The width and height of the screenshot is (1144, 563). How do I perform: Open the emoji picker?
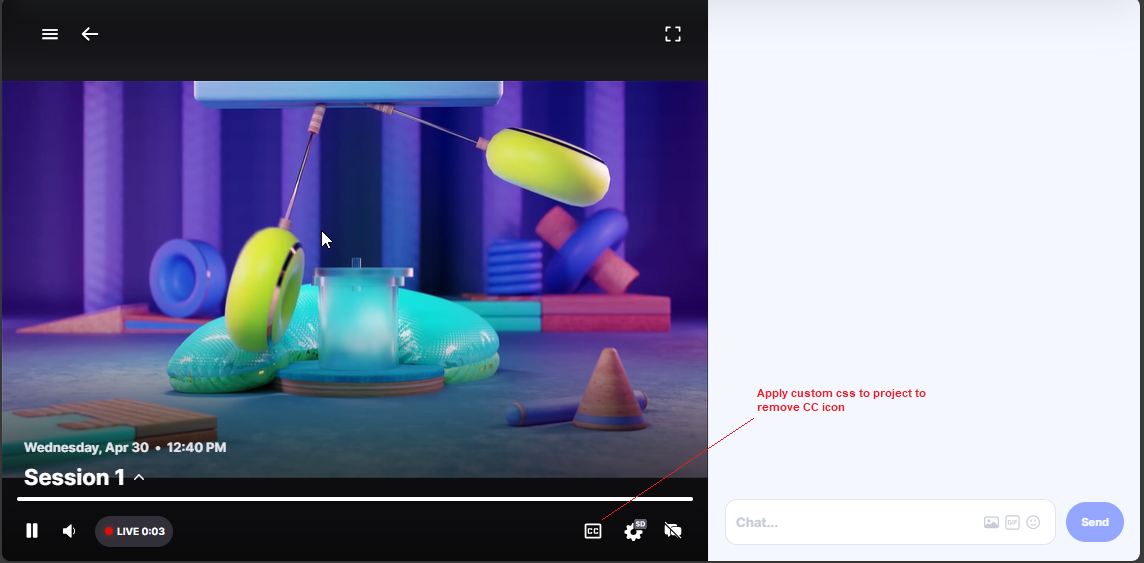click(1033, 522)
